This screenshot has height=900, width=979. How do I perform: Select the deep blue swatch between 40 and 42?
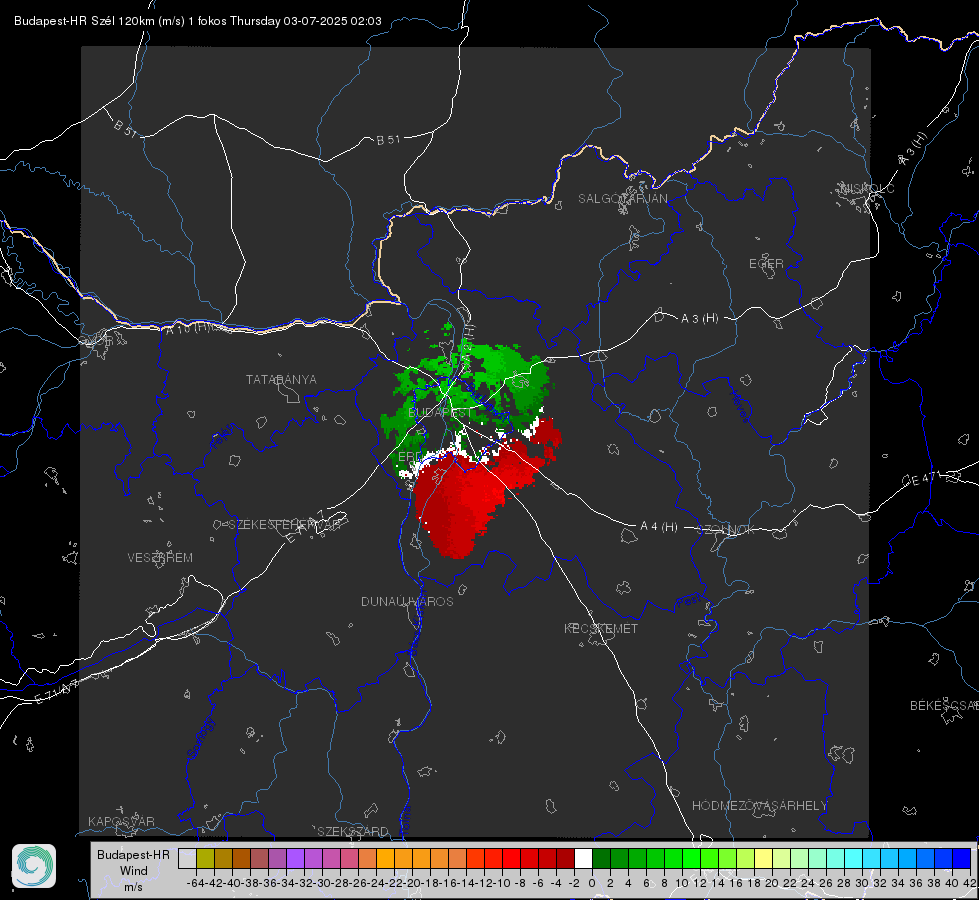[961, 858]
